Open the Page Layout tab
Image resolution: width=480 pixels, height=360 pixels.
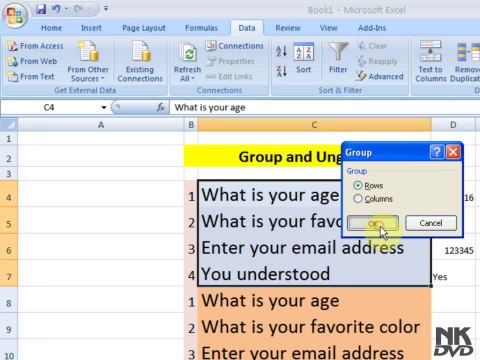click(144, 28)
